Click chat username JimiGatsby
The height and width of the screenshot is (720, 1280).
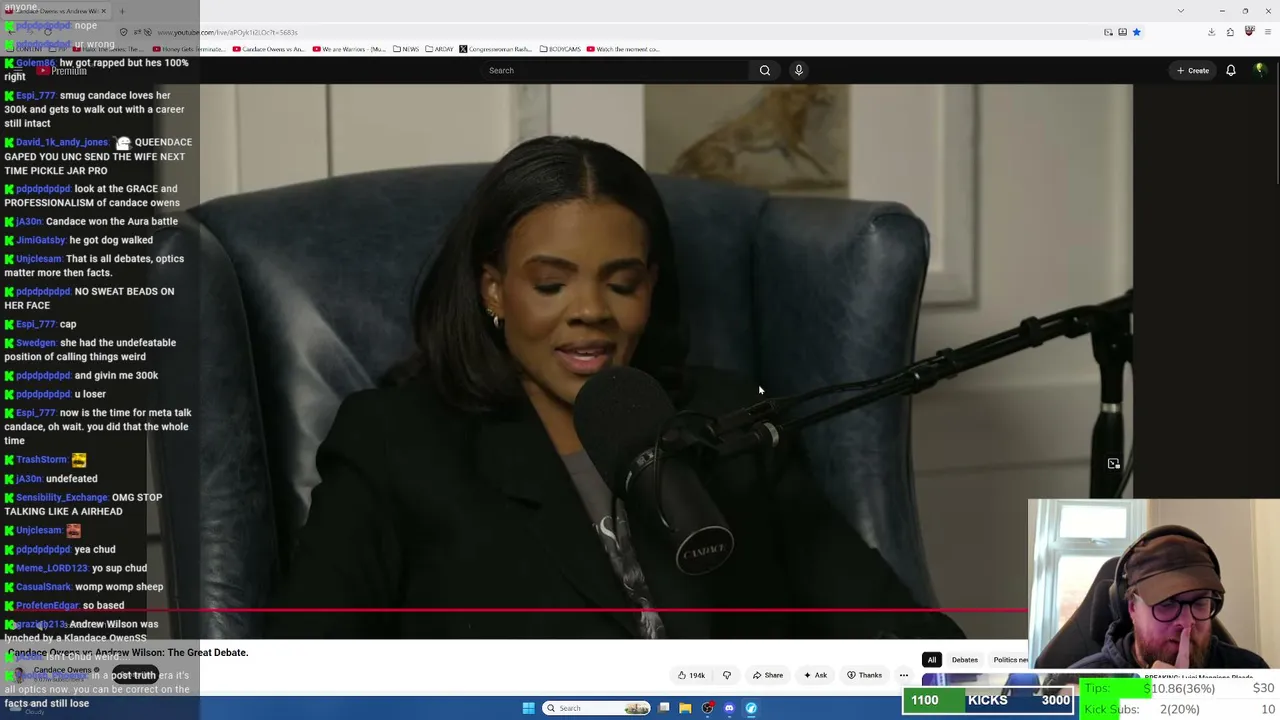pos(40,240)
